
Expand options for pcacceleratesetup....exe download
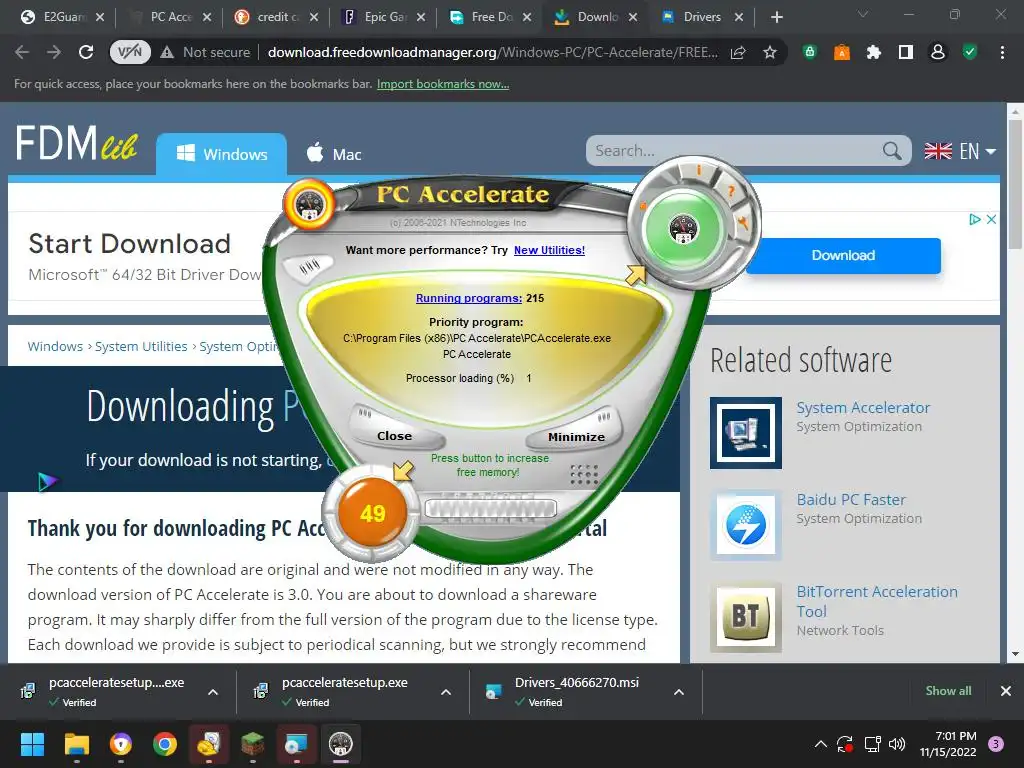pyautogui.click(x=213, y=692)
